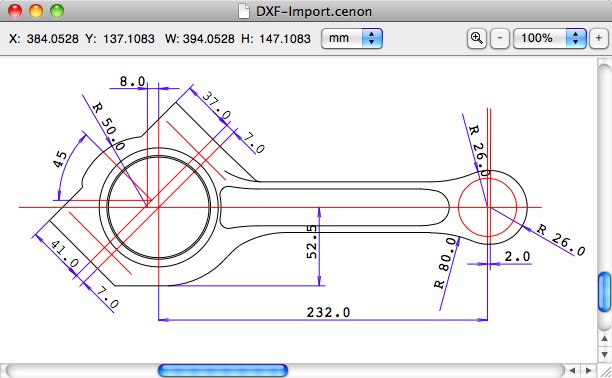Click the W width value 394.0528
Screen dimensions: 612x378
tap(209, 39)
